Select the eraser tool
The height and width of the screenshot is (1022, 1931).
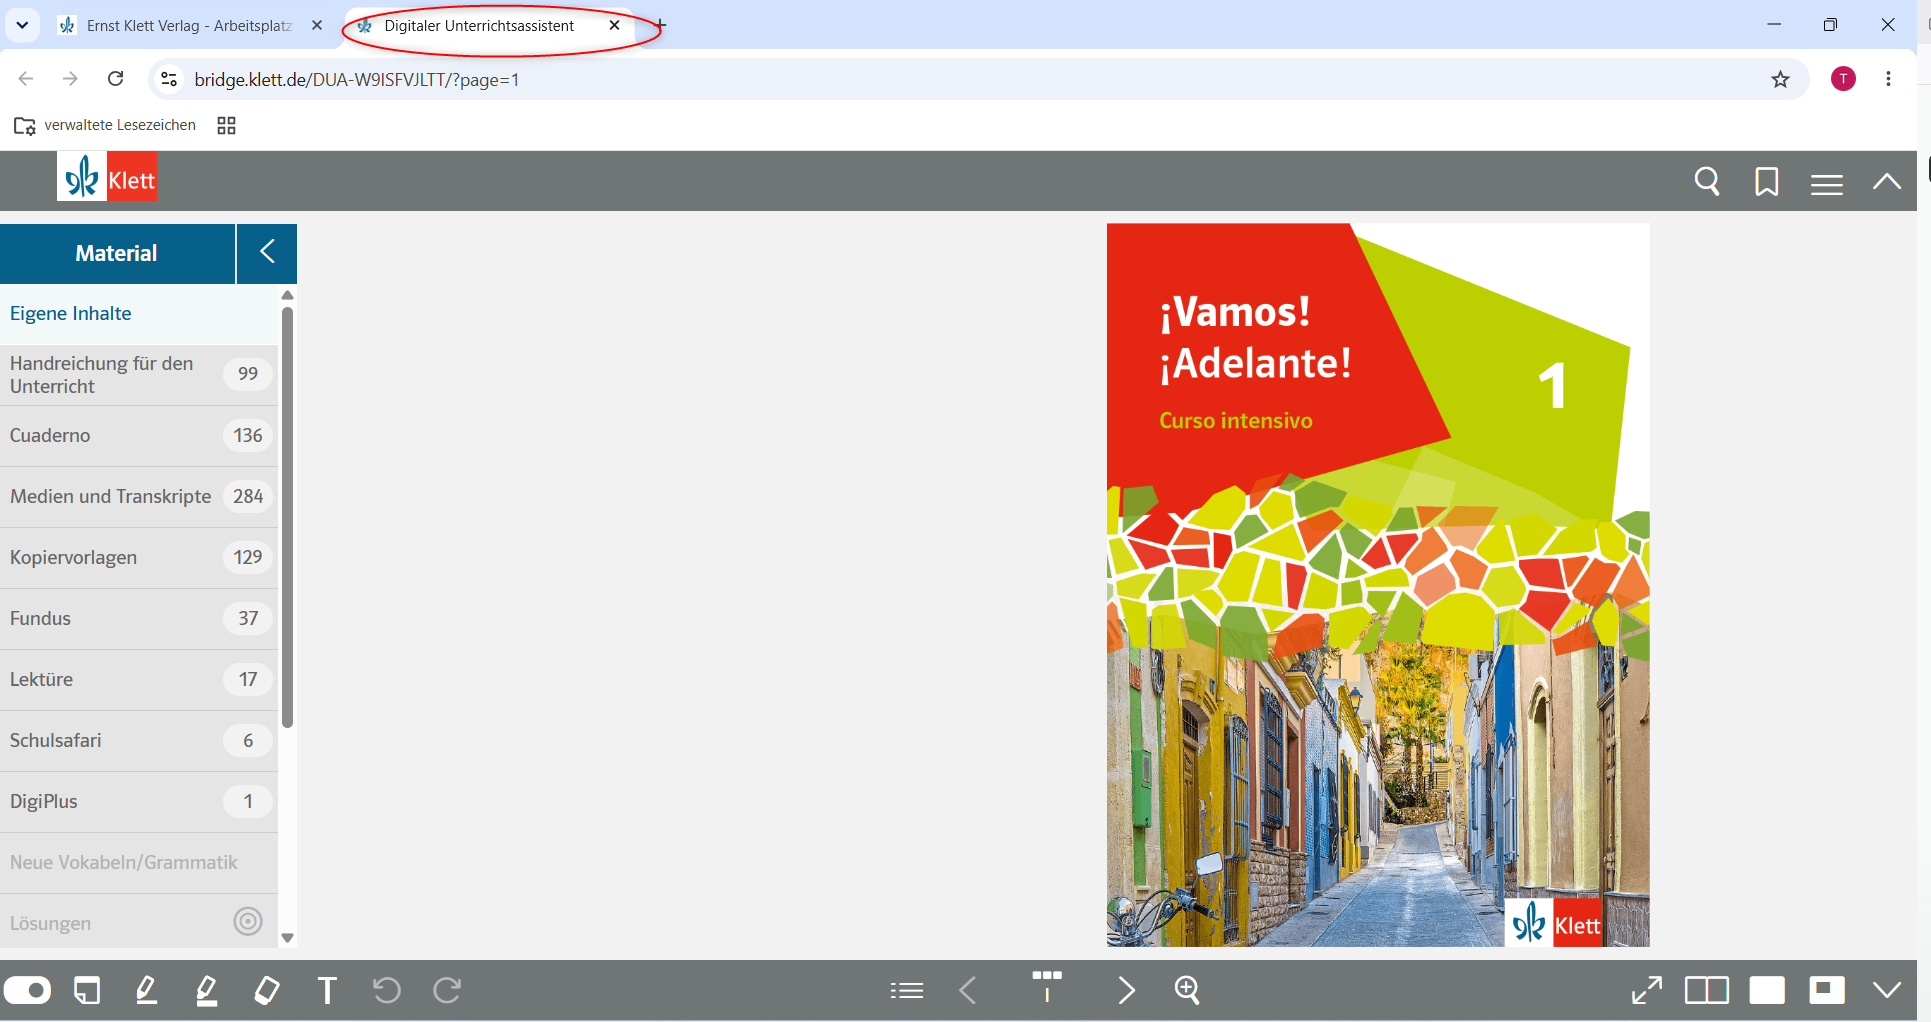pyautogui.click(x=267, y=990)
